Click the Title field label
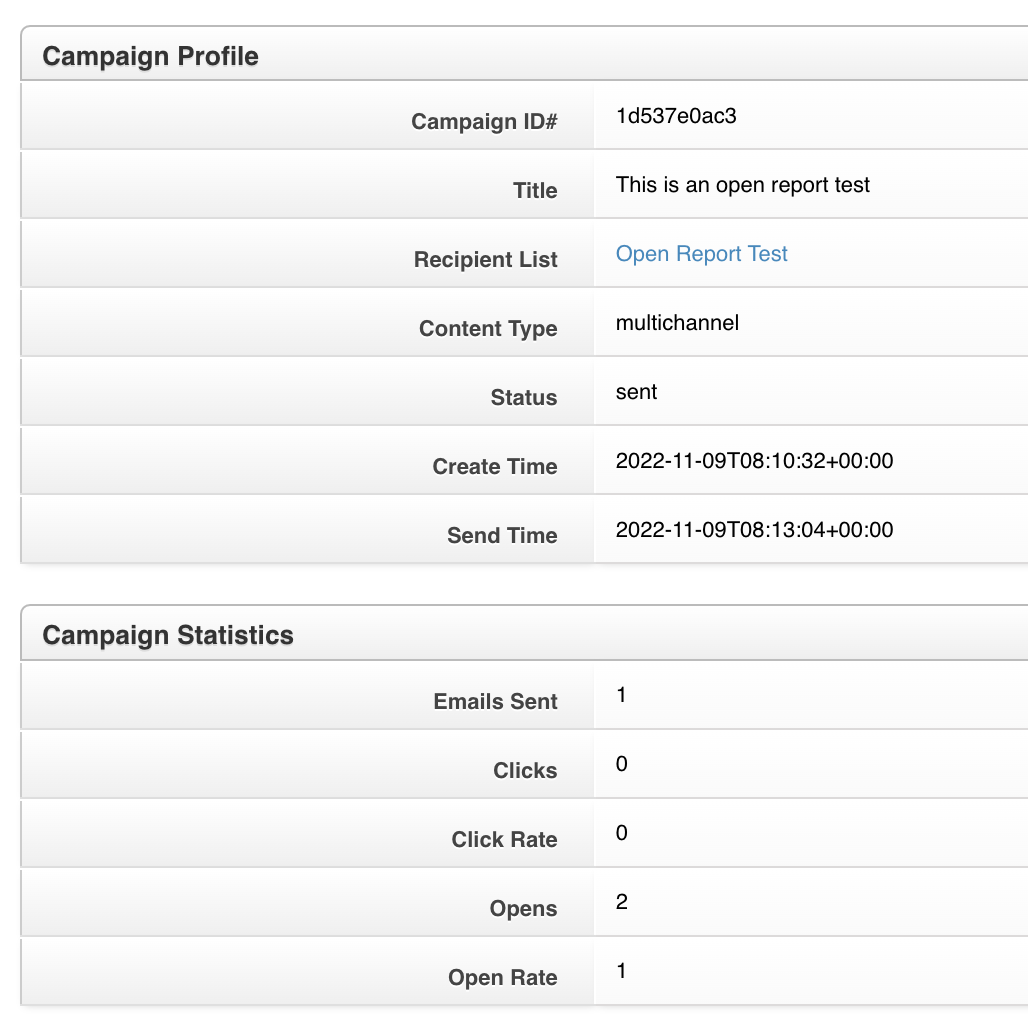This screenshot has height=1032, width=1028. [535, 190]
